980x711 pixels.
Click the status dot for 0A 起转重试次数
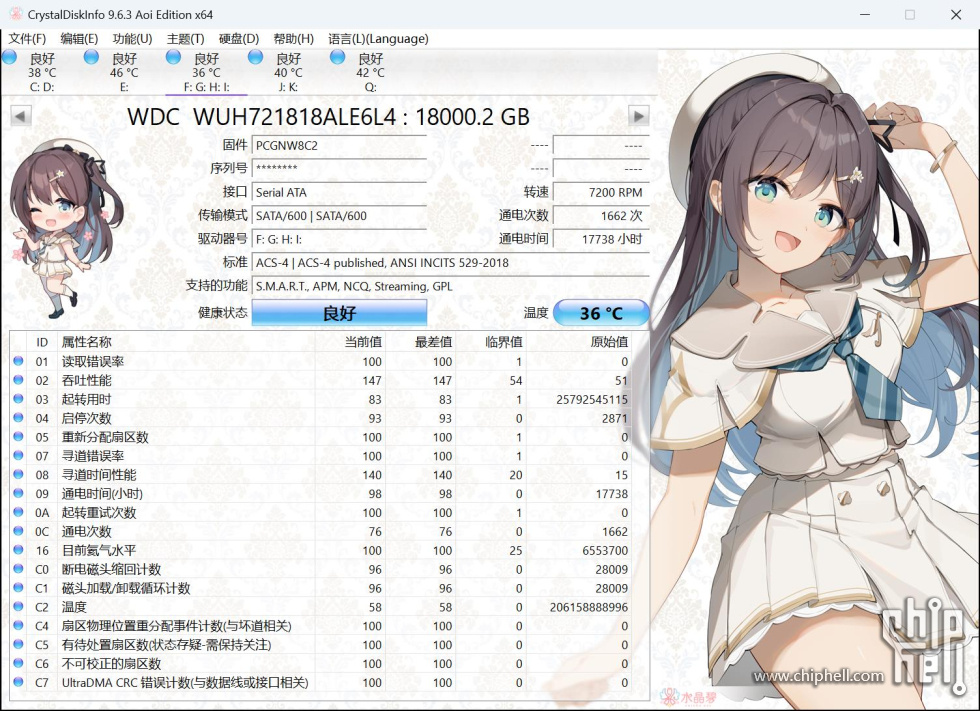click(x=18, y=512)
